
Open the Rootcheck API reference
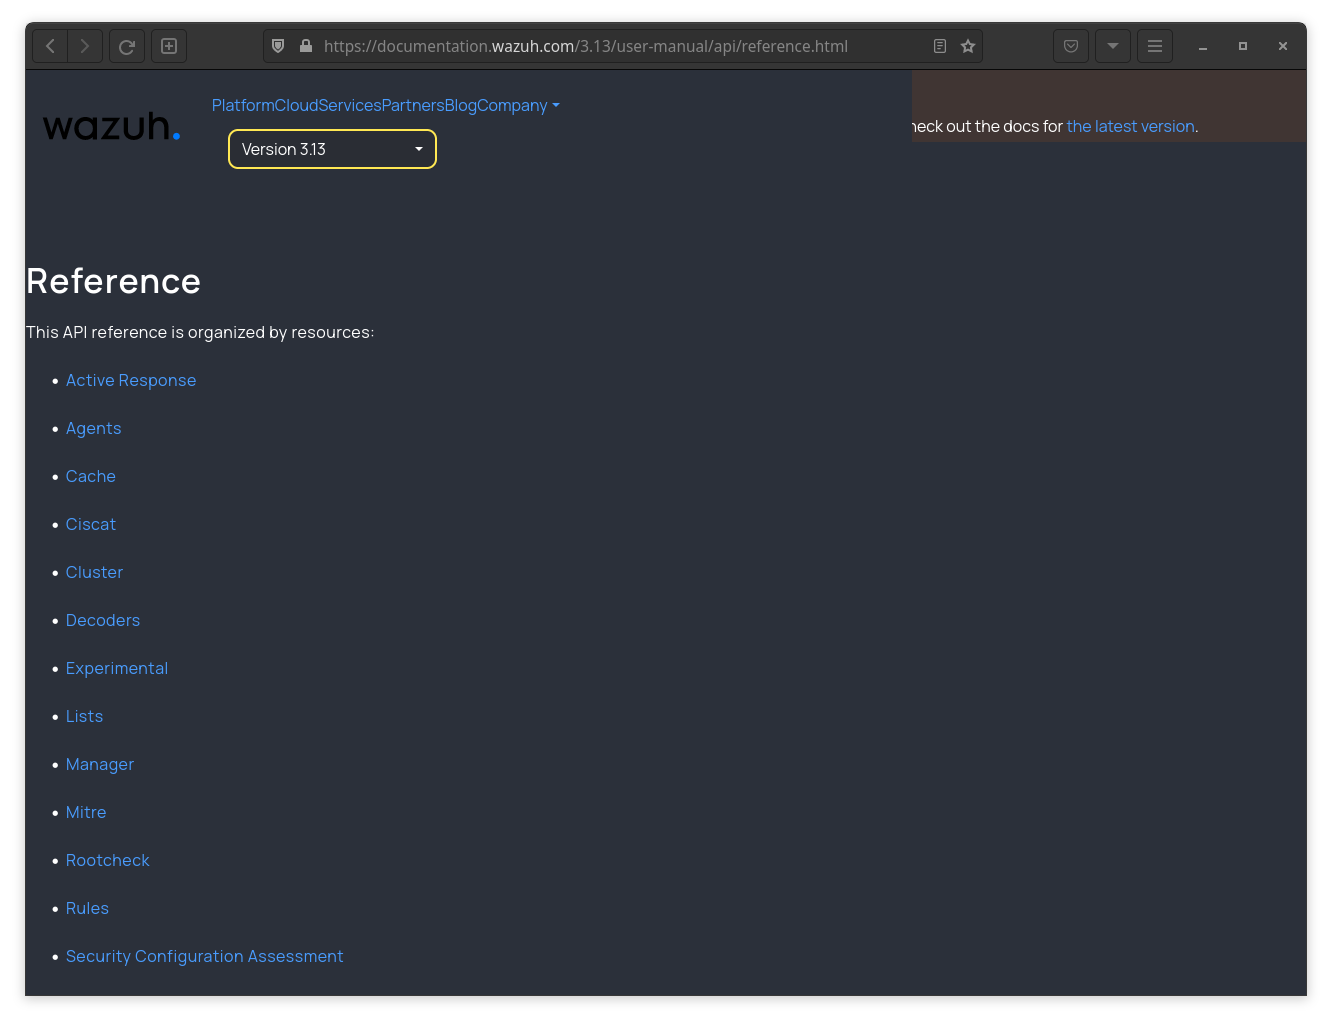point(107,860)
